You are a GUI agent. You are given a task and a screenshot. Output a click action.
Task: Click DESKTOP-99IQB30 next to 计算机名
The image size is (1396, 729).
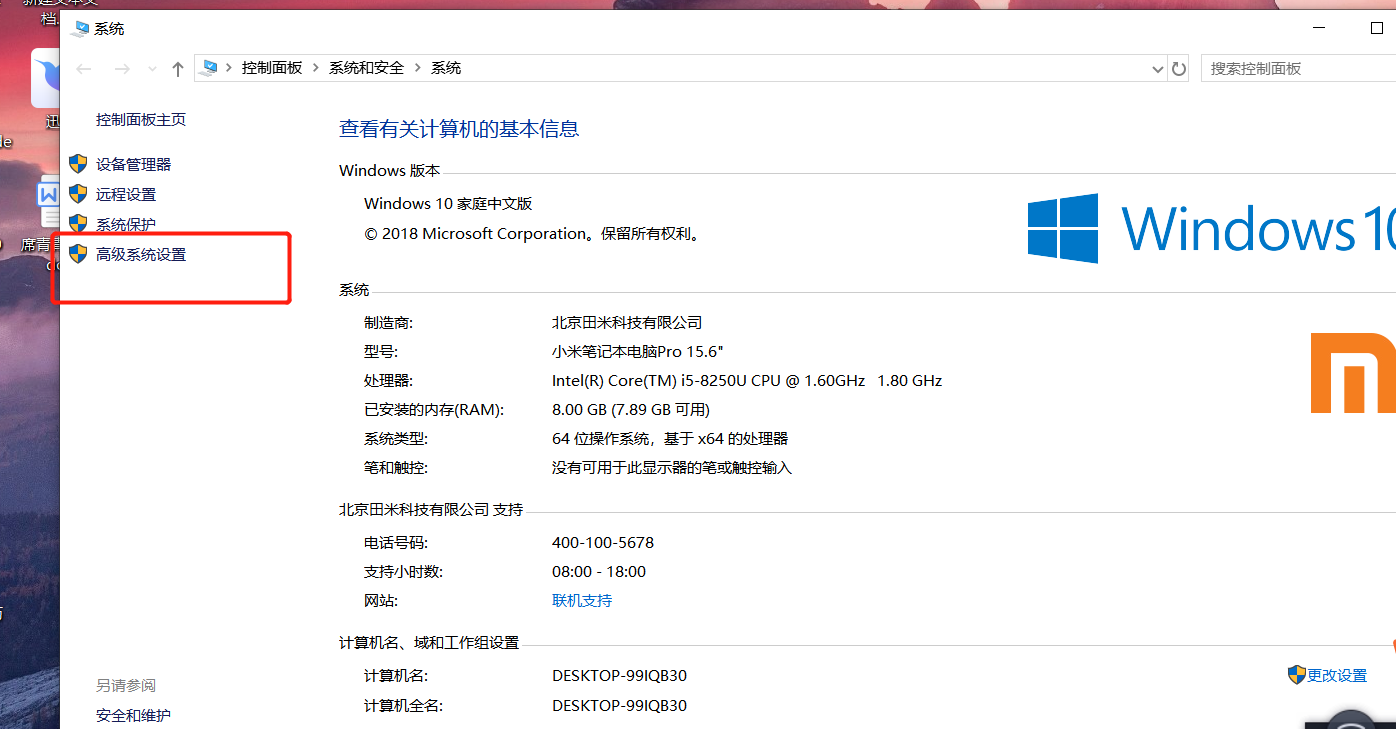[x=619, y=676]
